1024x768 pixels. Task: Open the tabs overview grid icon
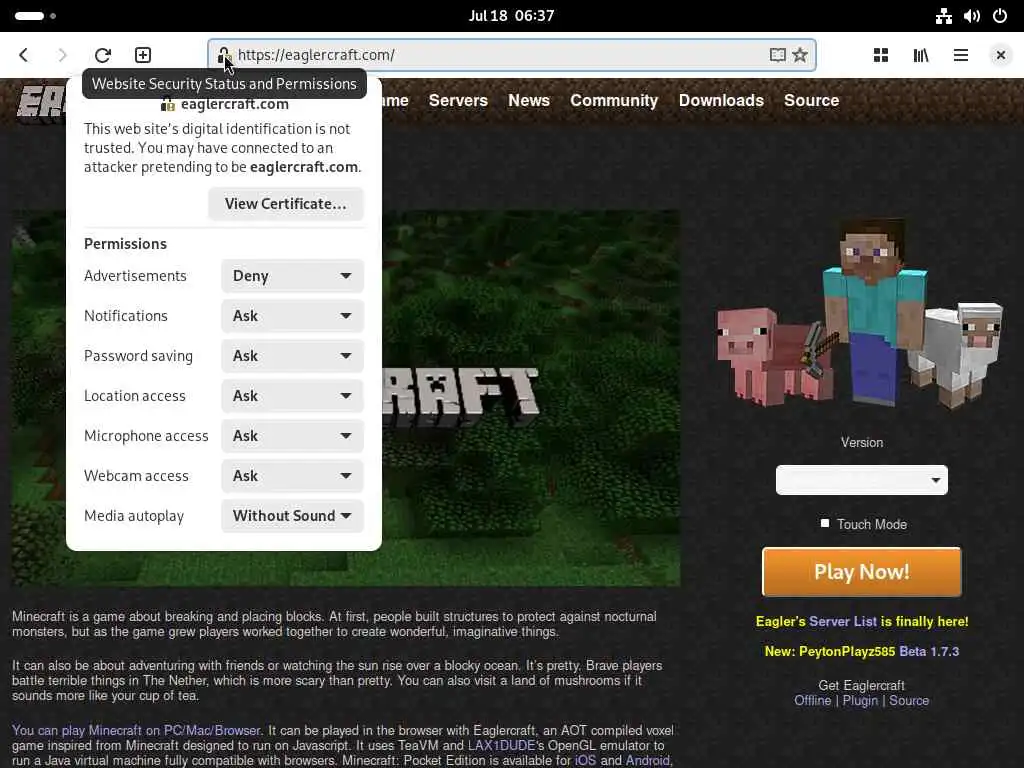(x=881, y=55)
